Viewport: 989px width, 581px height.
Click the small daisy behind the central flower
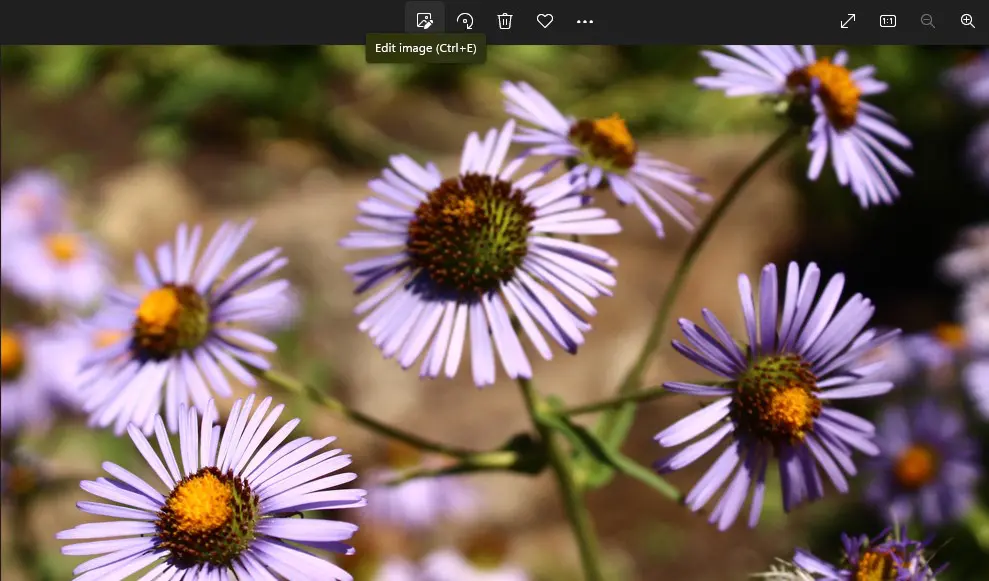(x=602, y=141)
